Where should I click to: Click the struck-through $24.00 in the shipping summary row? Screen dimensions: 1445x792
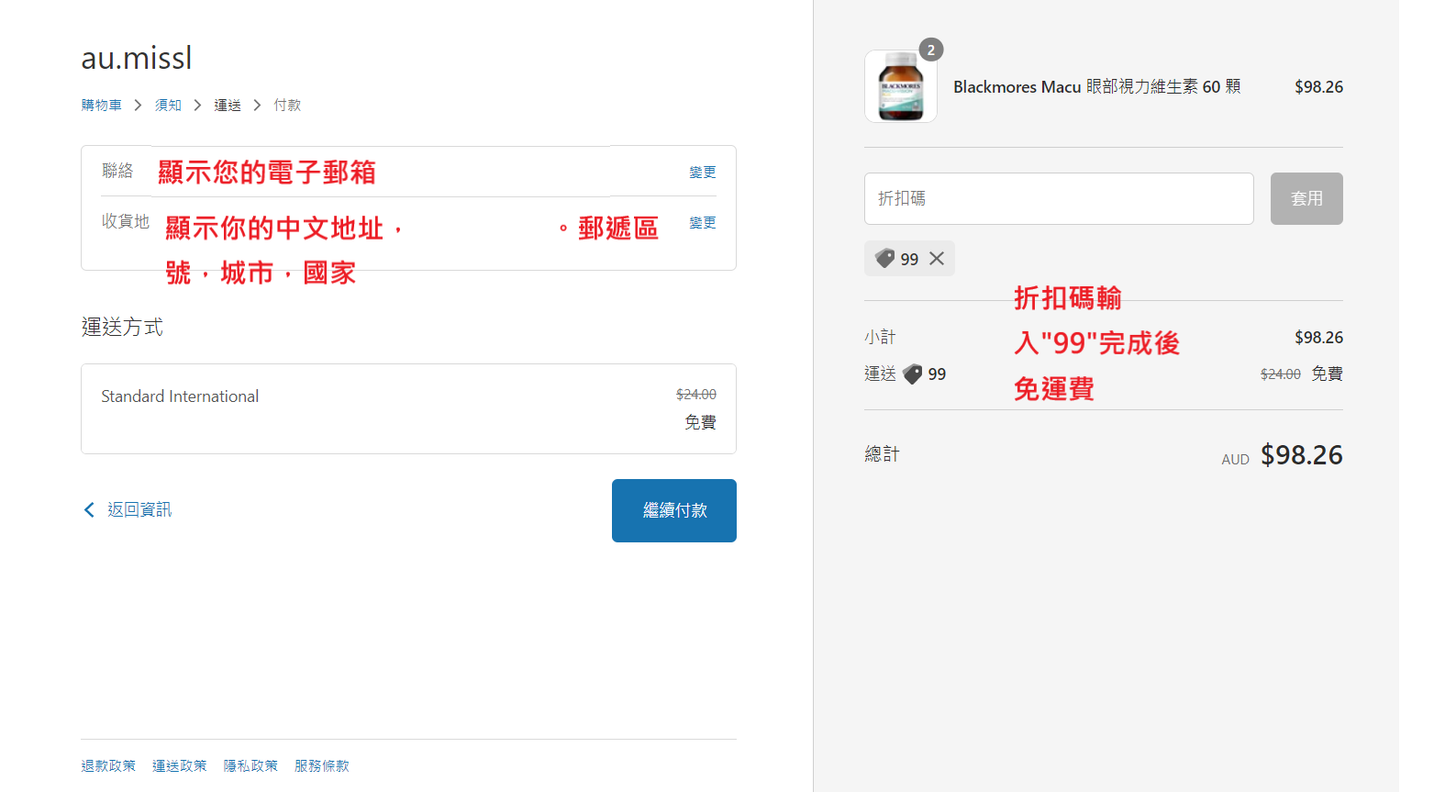1280,374
